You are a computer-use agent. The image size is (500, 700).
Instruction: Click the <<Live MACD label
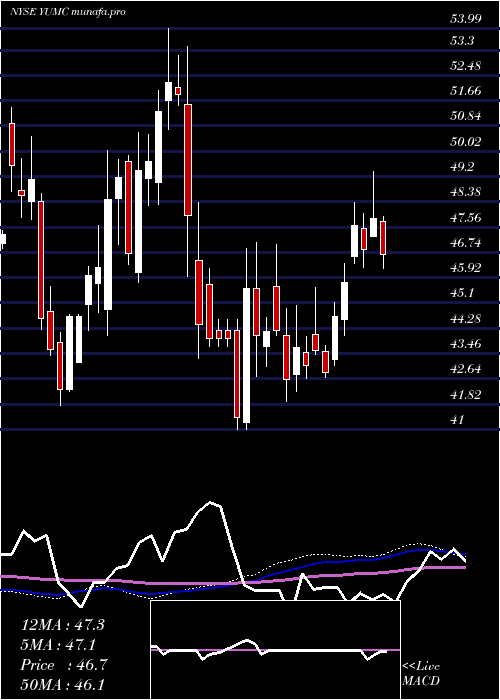421,673
